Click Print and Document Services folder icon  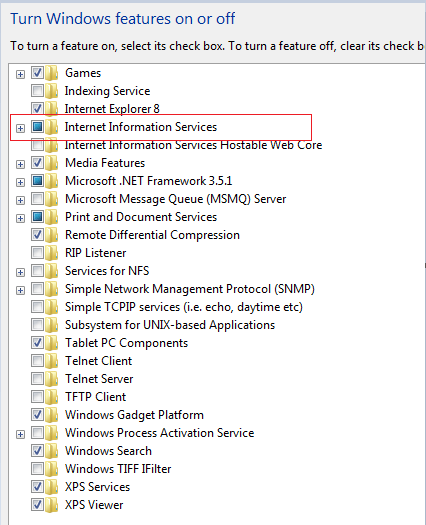point(52,217)
